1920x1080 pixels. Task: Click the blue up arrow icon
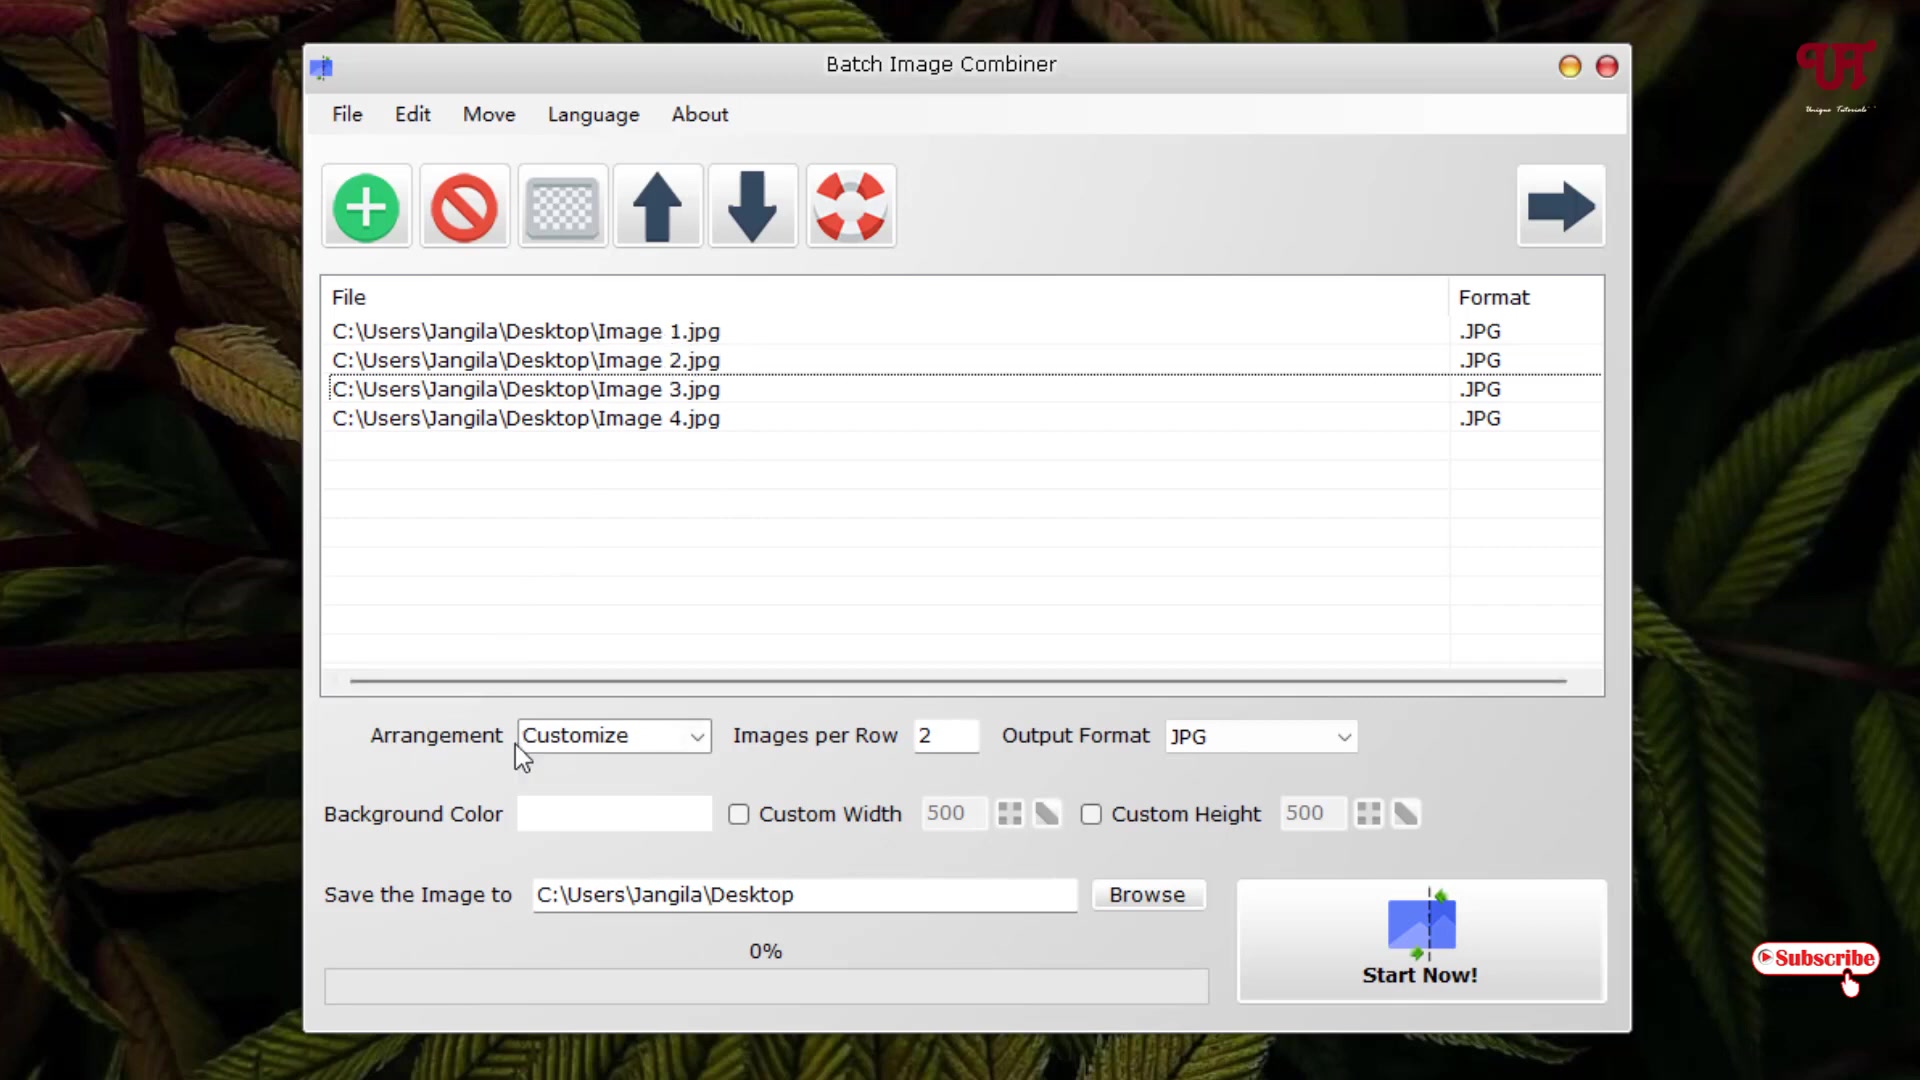point(657,206)
